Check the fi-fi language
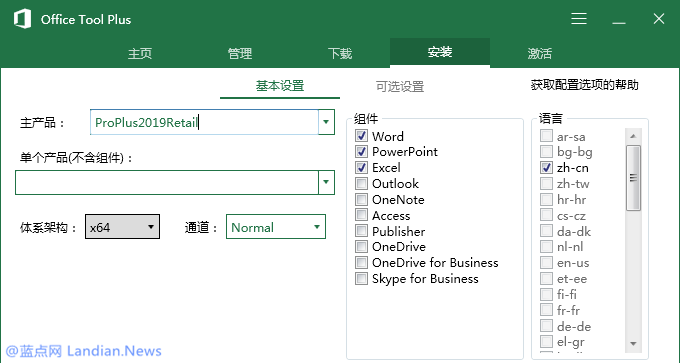 pos(546,294)
